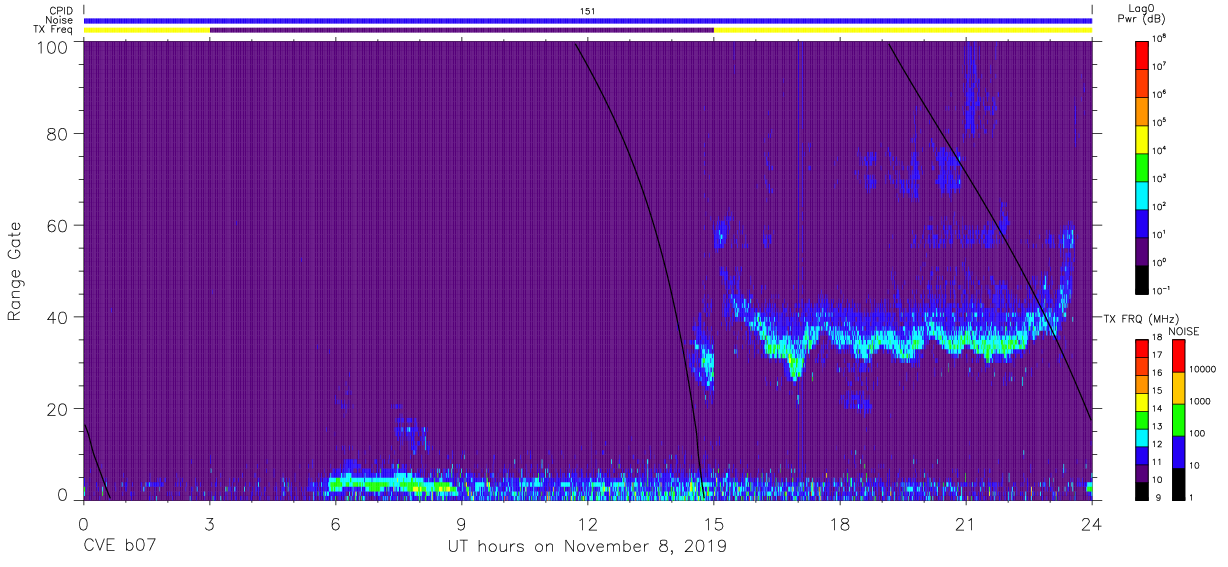This screenshot has width=1228, height=567.
Task: Click the CPID label at top left
Action: point(61,10)
